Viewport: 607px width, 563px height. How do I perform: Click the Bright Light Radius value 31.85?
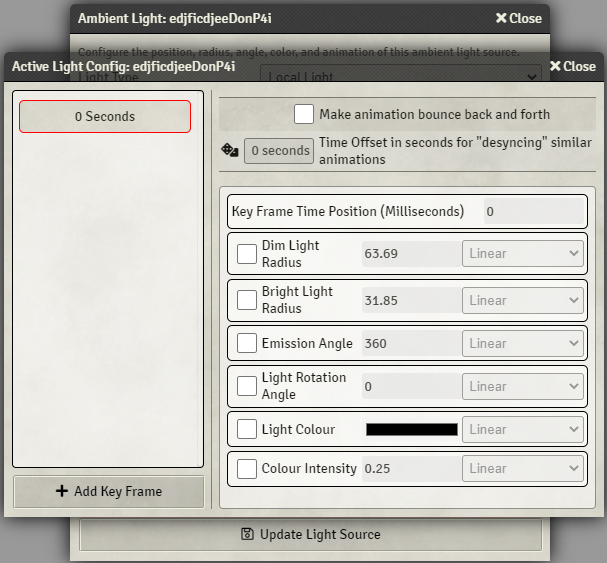click(x=412, y=300)
